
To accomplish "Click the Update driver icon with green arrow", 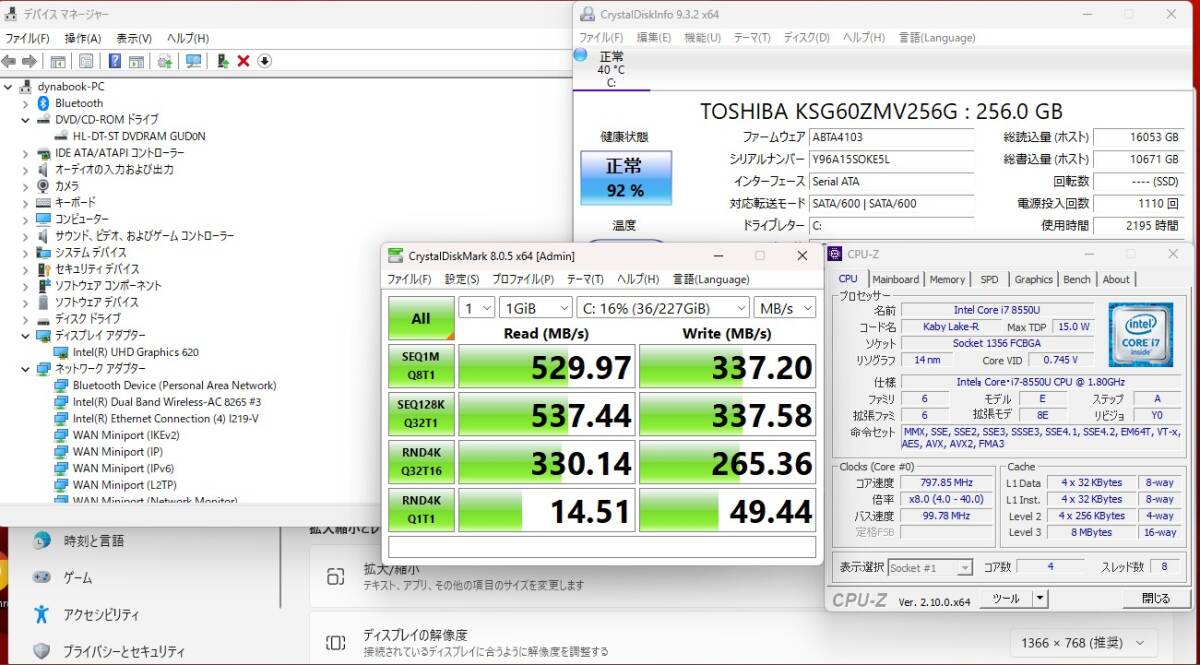I will coord(223,61).
